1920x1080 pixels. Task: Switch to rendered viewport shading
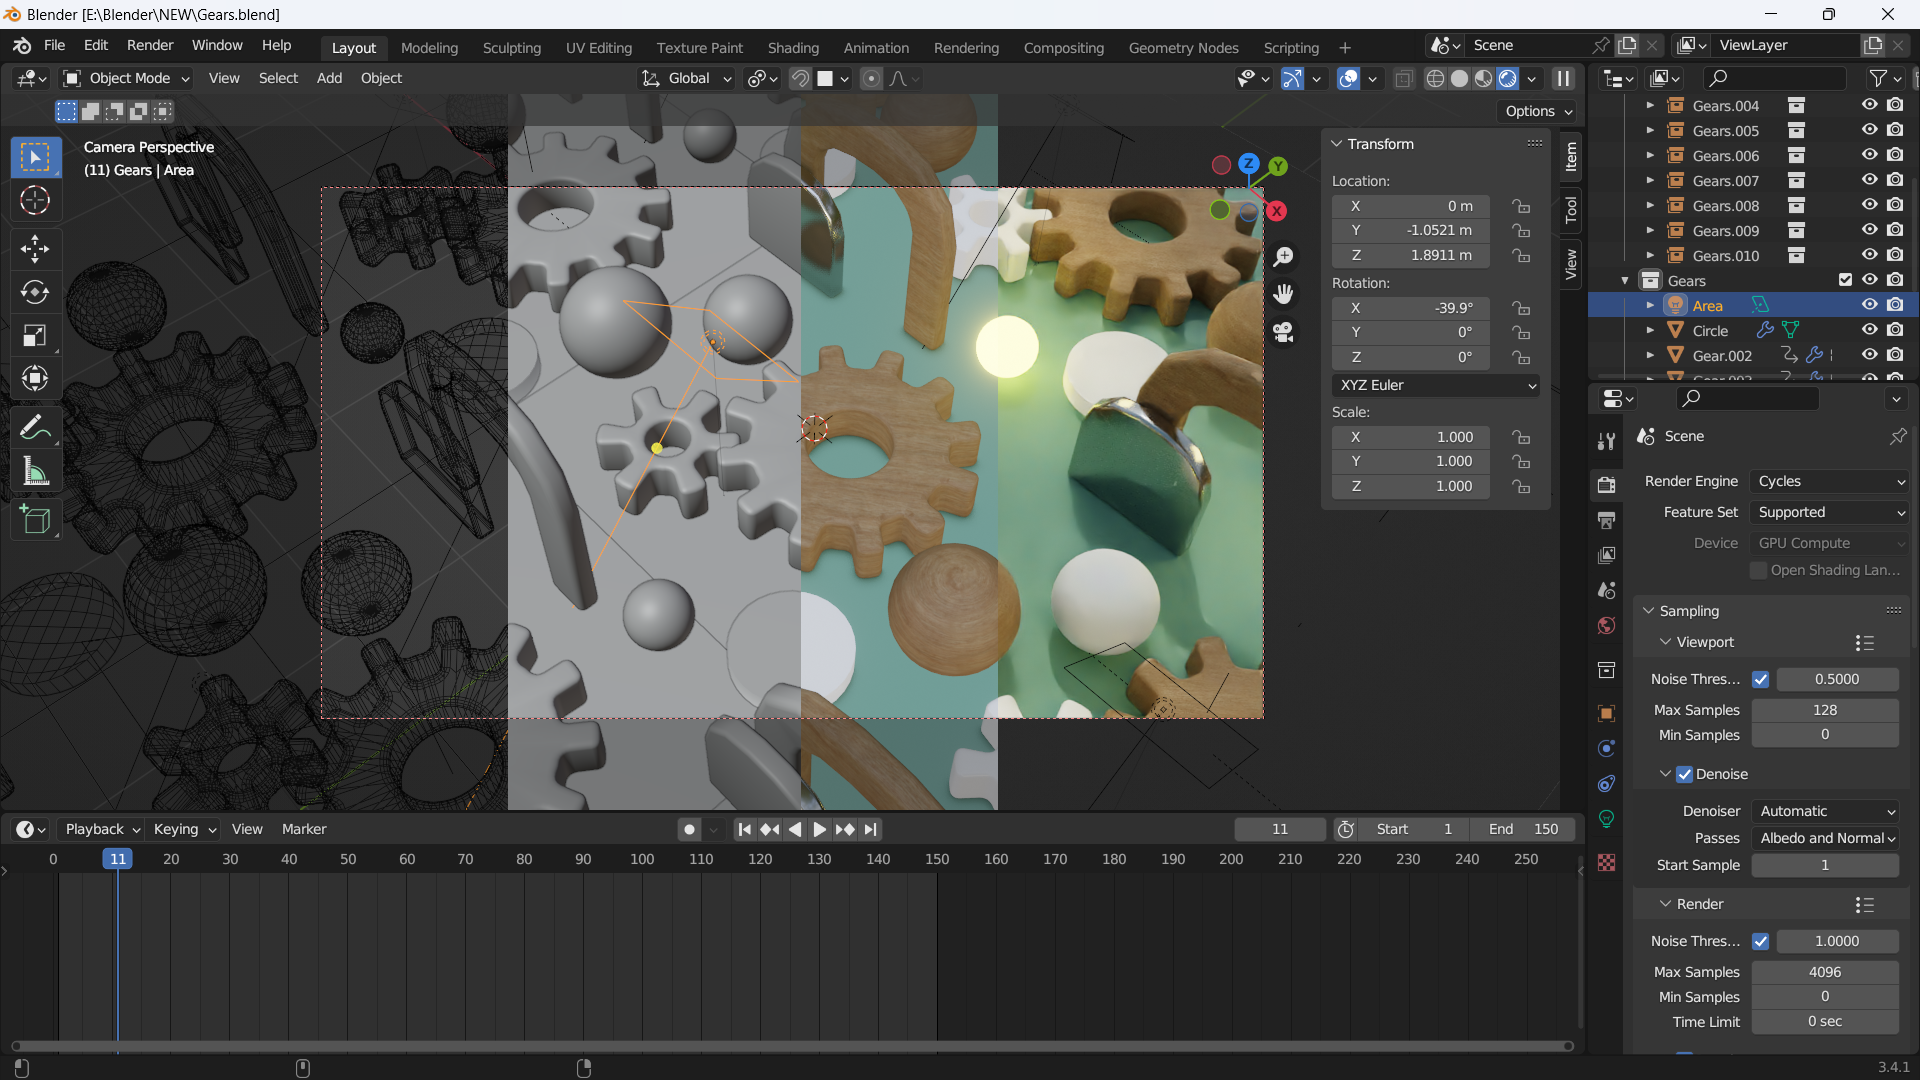[1507, 78]
